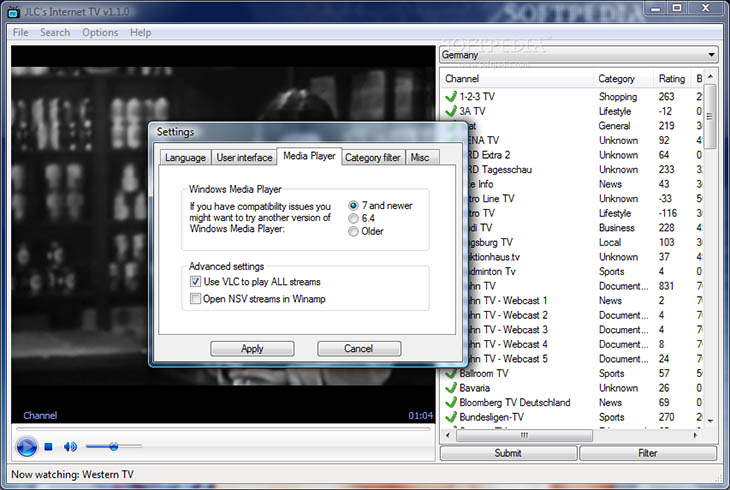
Task: Click the scroll right arrow of channel list
Action: coord(696,436)
